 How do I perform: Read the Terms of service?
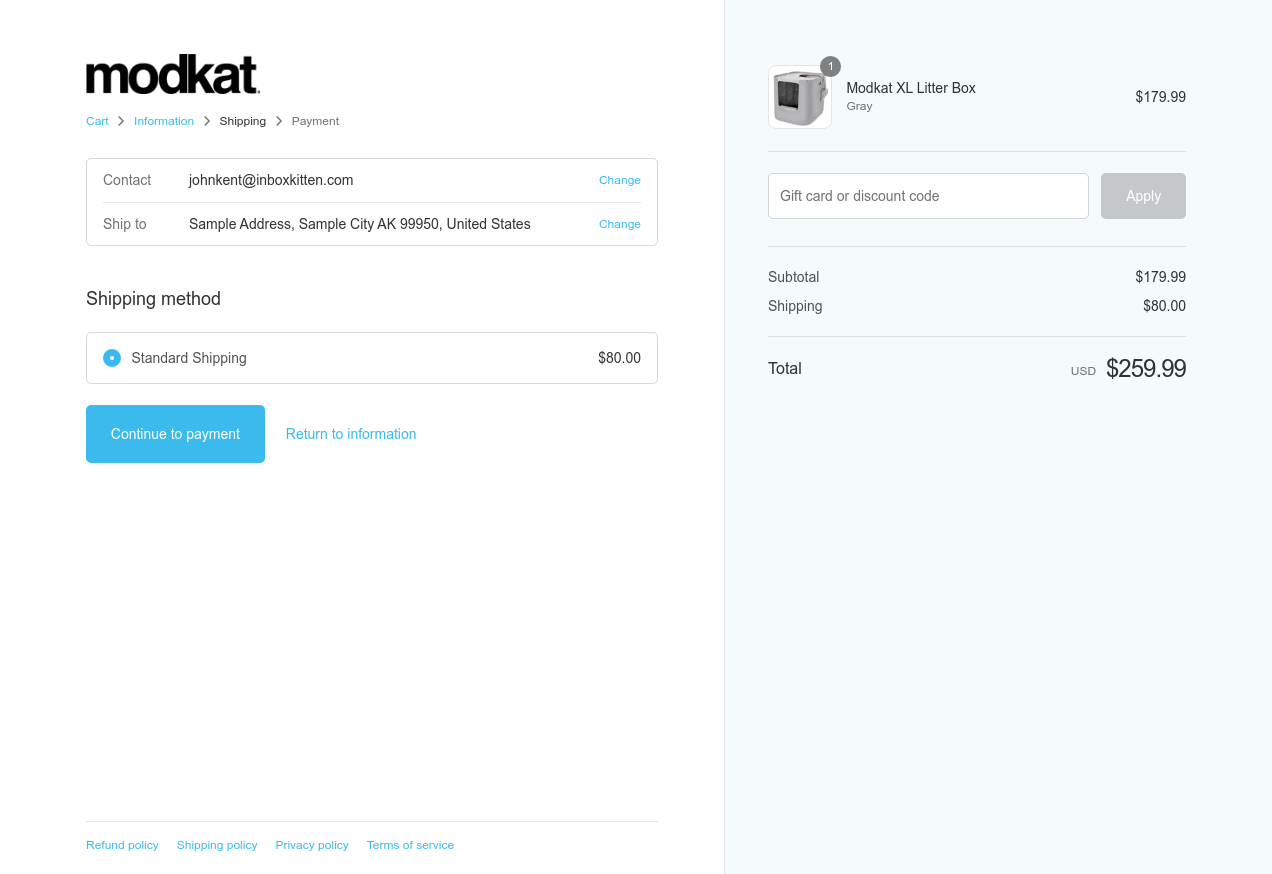click(410, 845)
